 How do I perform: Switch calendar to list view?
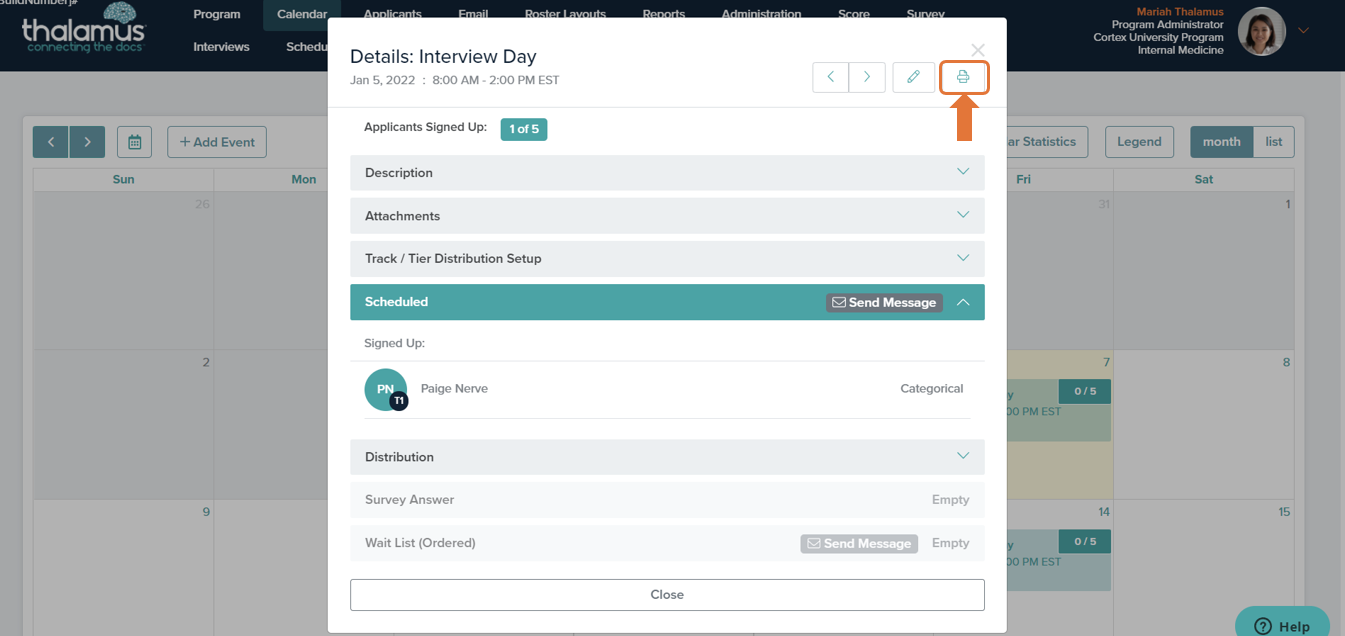click(x=1274, y=142)
